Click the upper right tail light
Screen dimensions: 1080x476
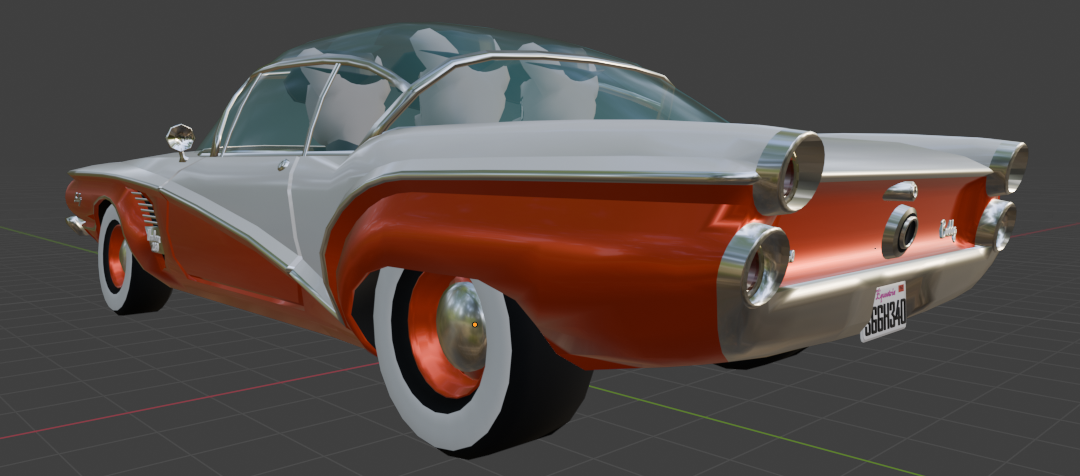[x=1010, y=167]
